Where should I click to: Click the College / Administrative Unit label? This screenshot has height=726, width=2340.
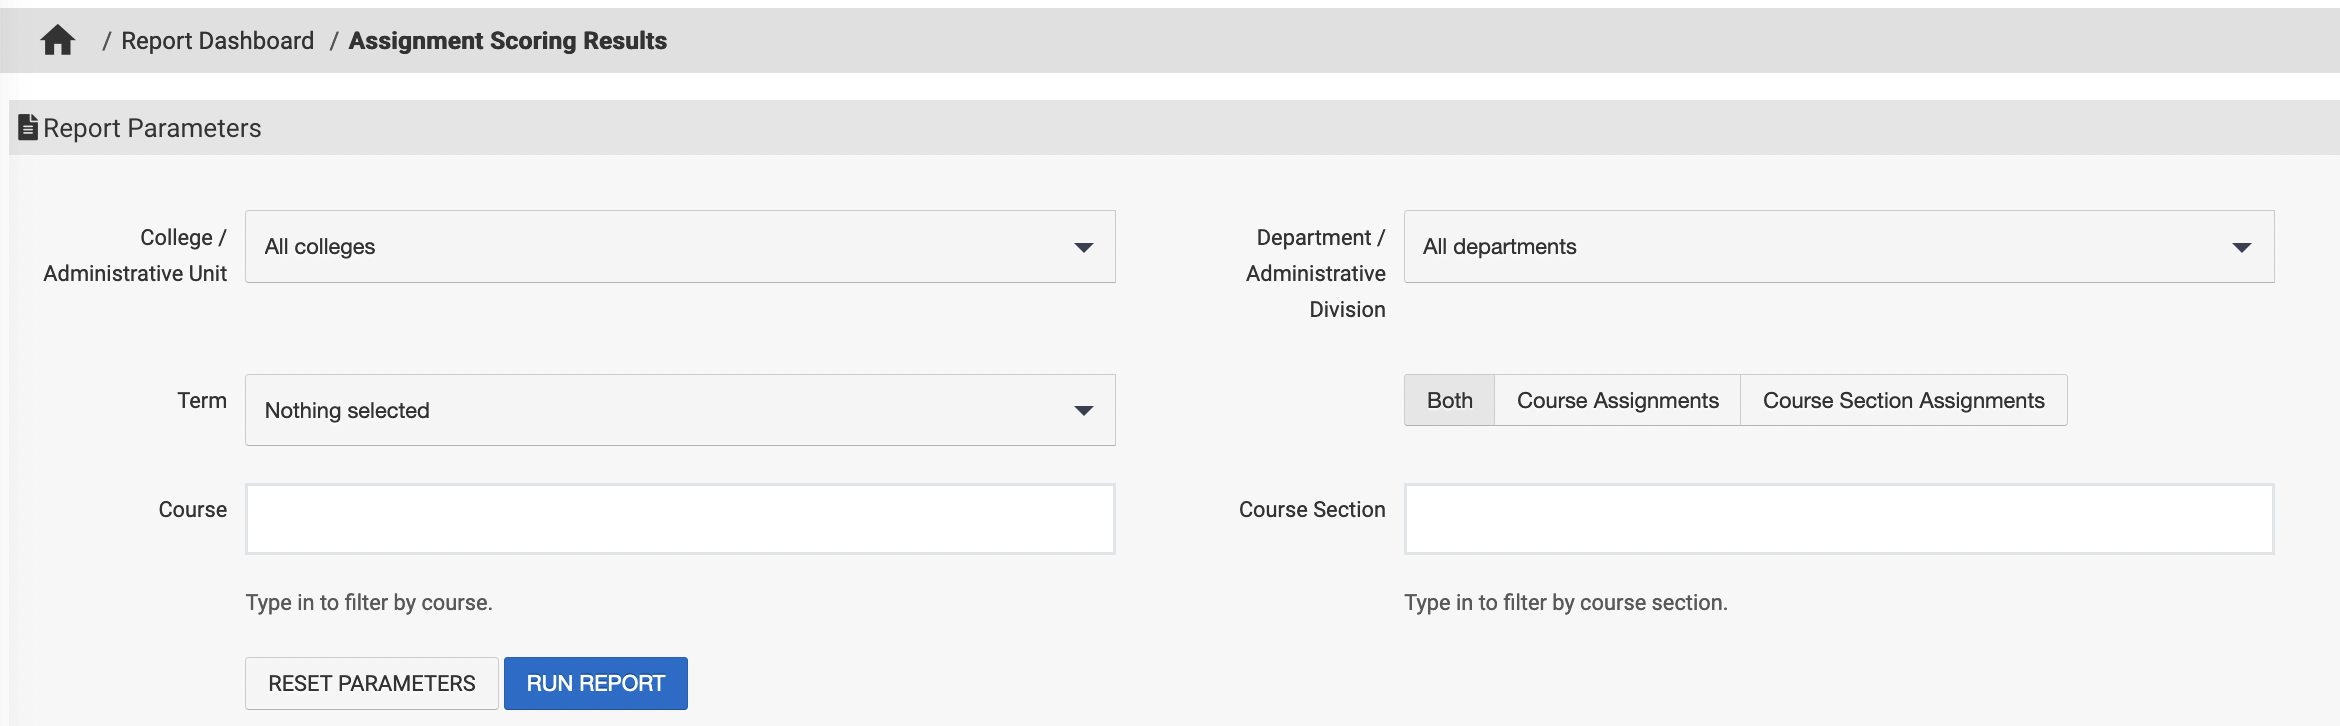coord(135,255)
